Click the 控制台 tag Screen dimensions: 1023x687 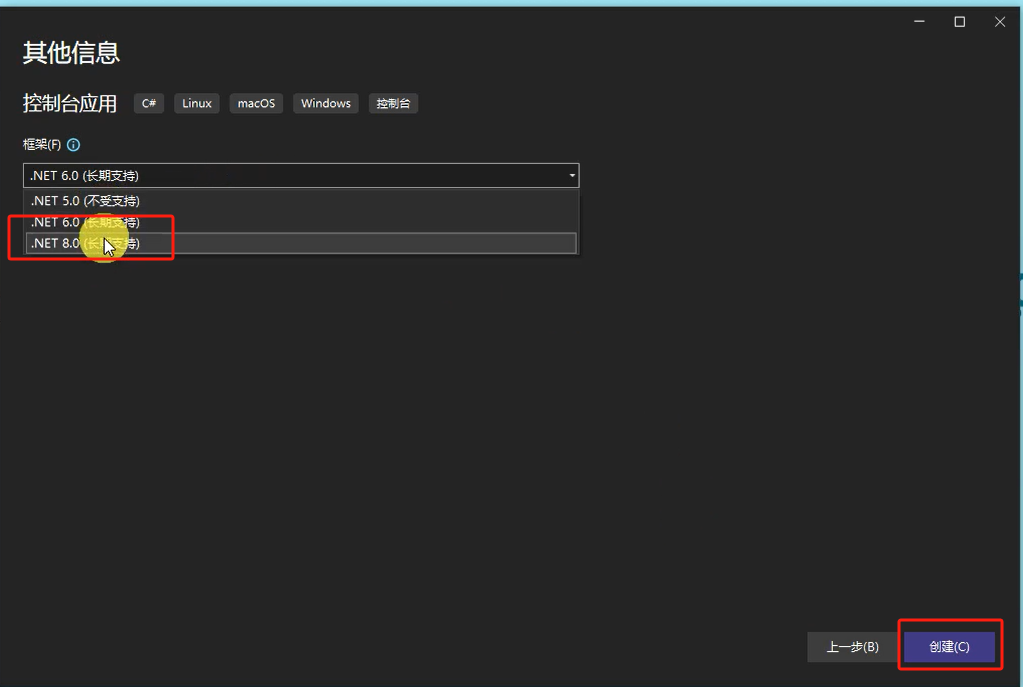pos(393,103)
